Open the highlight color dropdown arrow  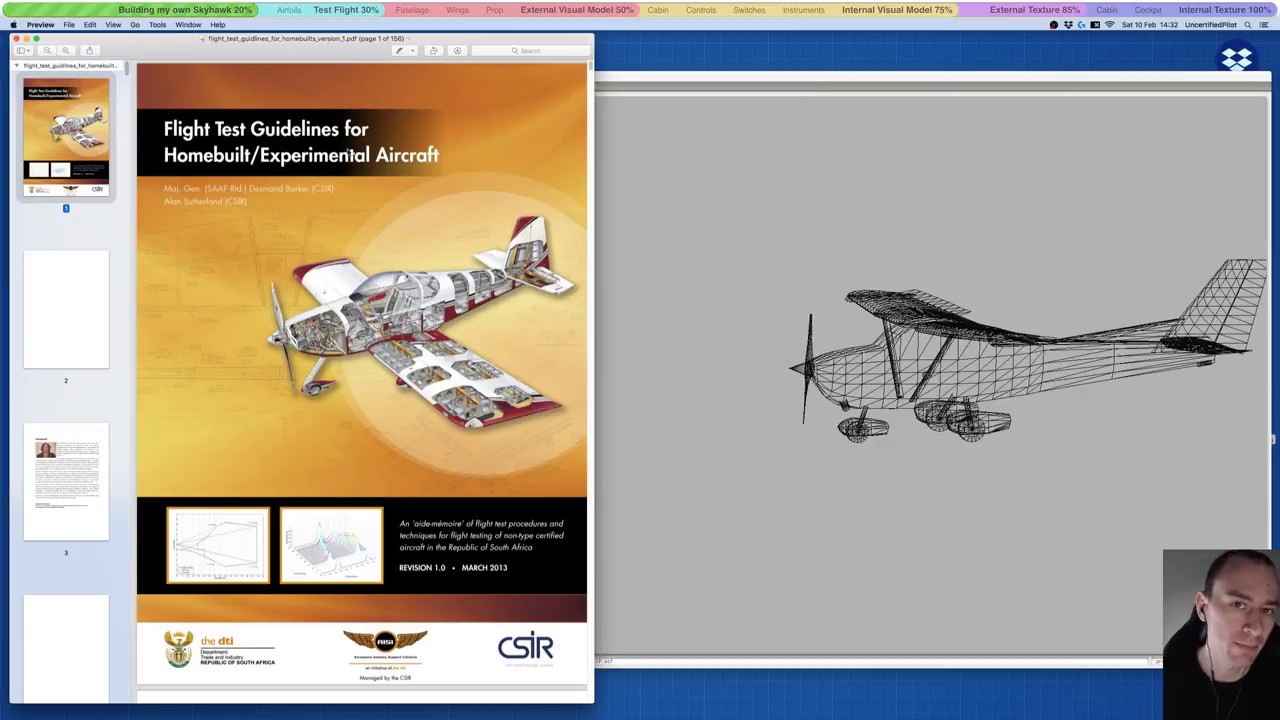pyautogui.click(x=412, y=51)
